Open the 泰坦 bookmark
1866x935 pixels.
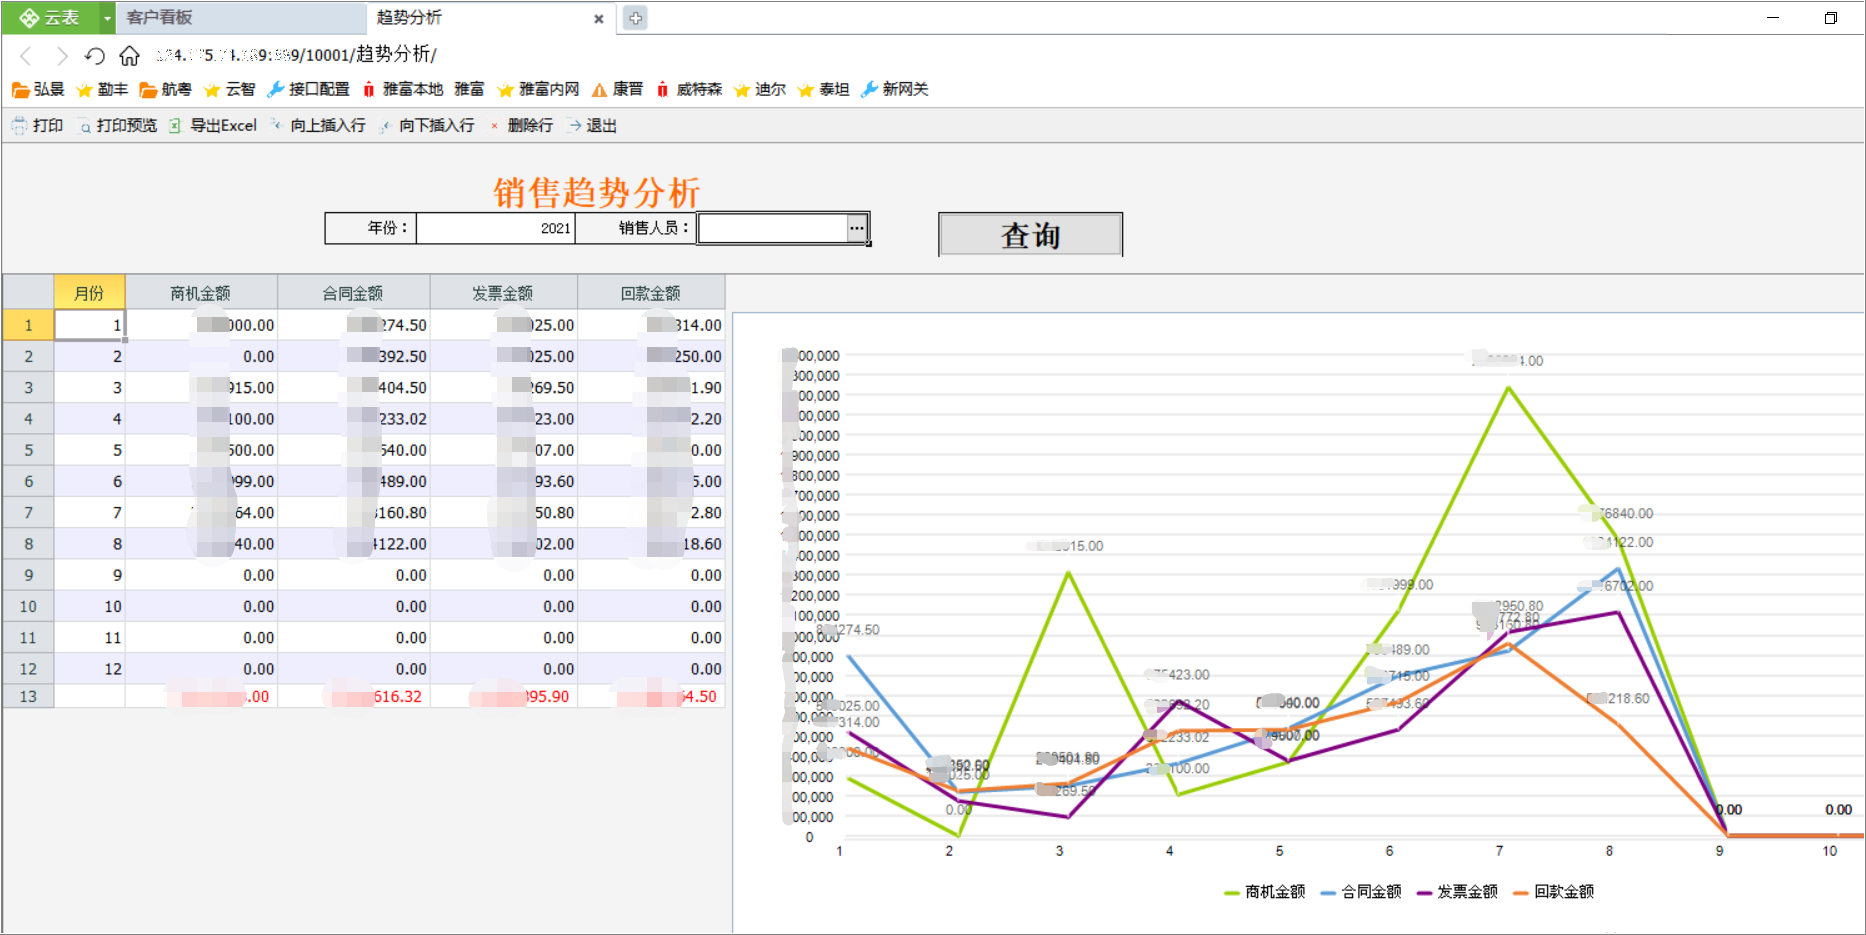pos(824,90)
